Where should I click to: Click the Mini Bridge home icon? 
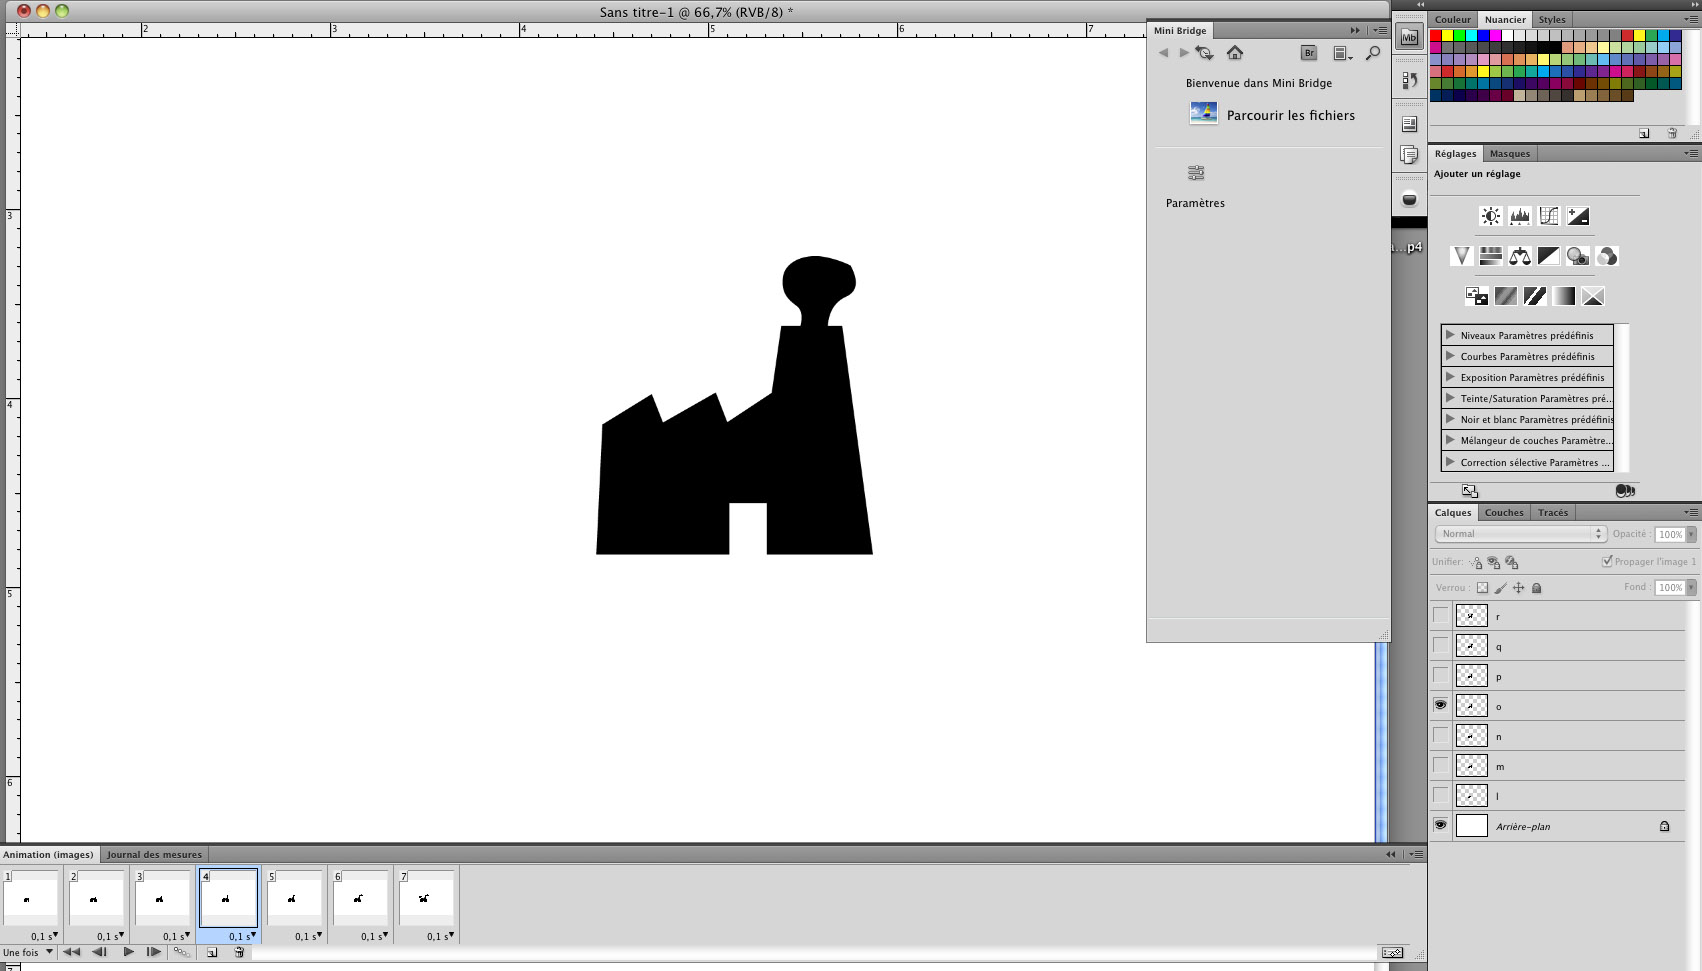1235,53
